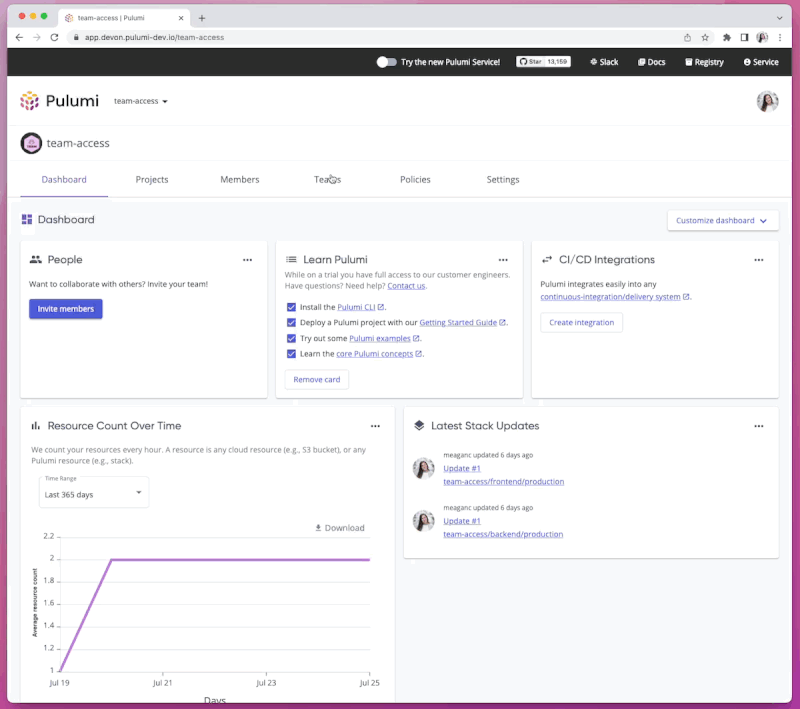
Task: Open Resource Count card options menu
Action: pyautogui.click(x=375, y=426)
